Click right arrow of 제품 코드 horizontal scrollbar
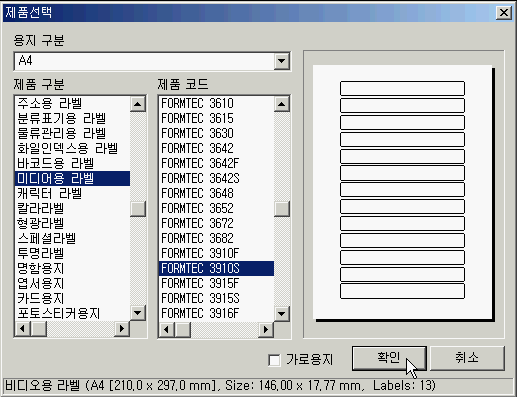Screen dimensions: 517x397 pyautogui.click(x=266, y=330)
